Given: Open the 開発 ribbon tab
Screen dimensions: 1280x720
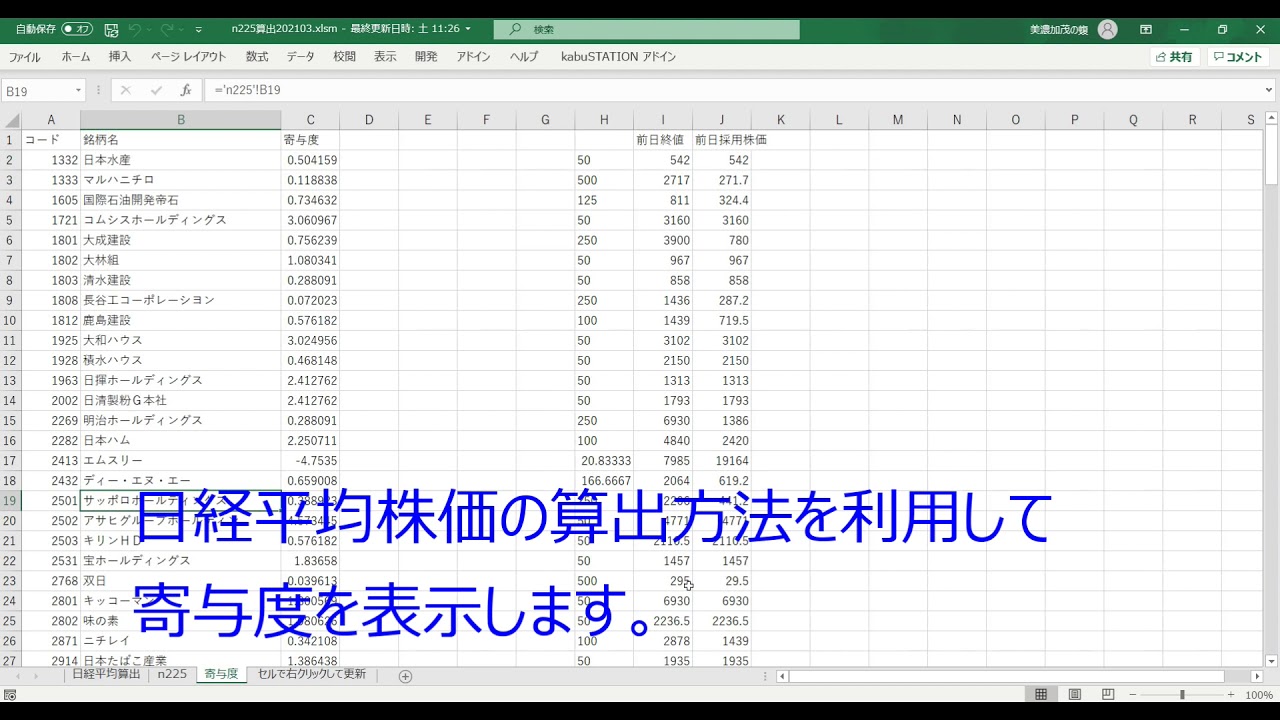Looking at the screenshot, I should (426, 57).
